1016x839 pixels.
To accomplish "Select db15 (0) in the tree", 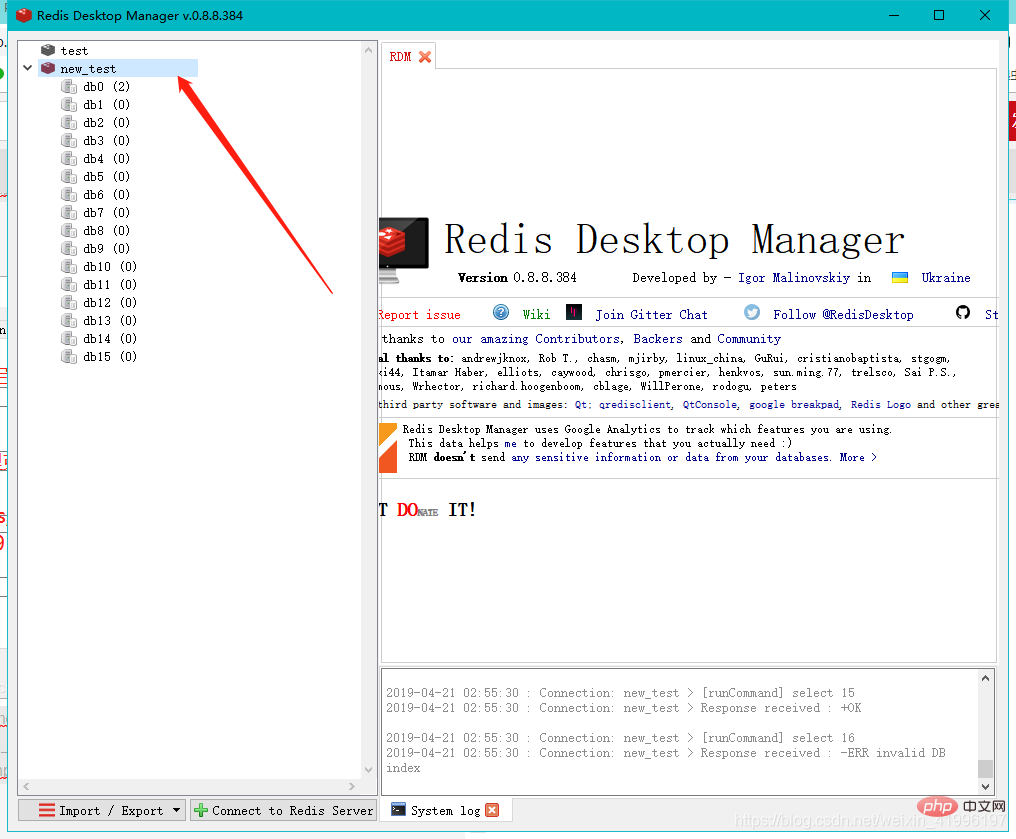I will coord(110,356).
